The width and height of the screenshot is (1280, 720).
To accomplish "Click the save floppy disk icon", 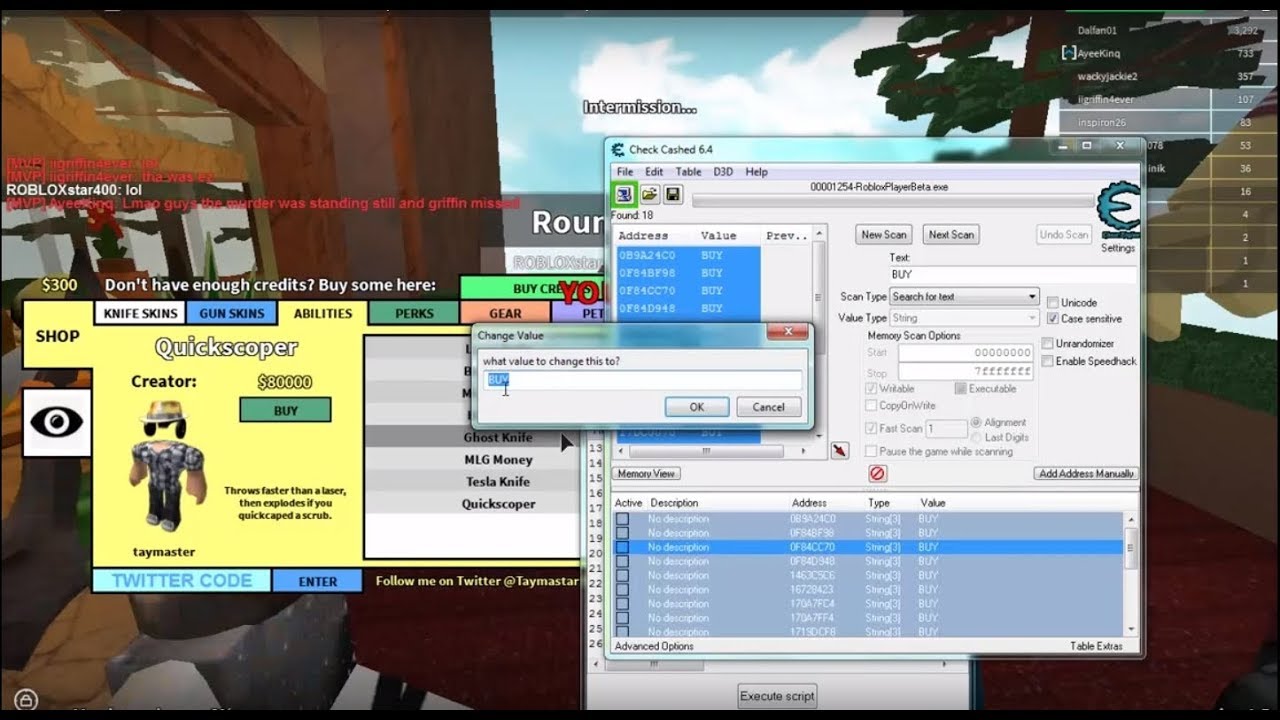I will point(673,194).
